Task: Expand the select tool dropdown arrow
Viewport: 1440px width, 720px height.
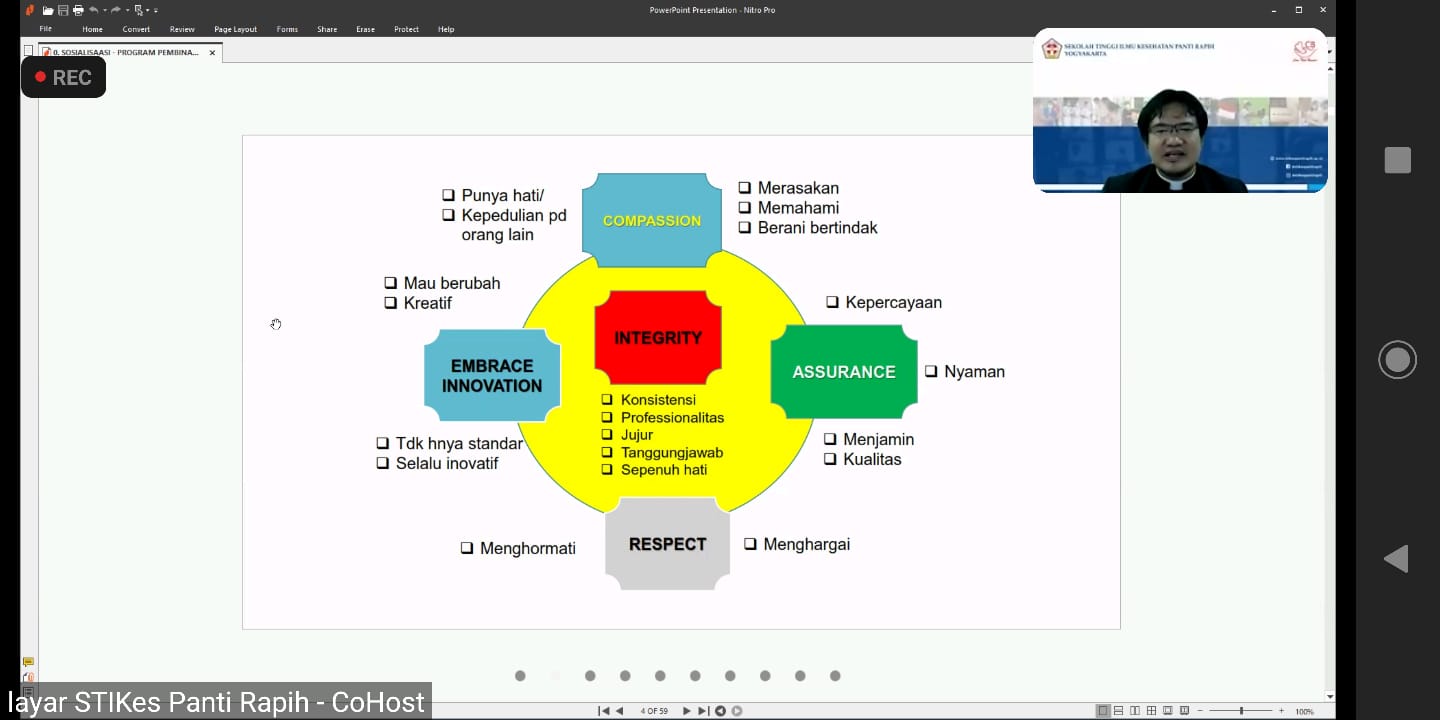Action: tap(147, 10)
